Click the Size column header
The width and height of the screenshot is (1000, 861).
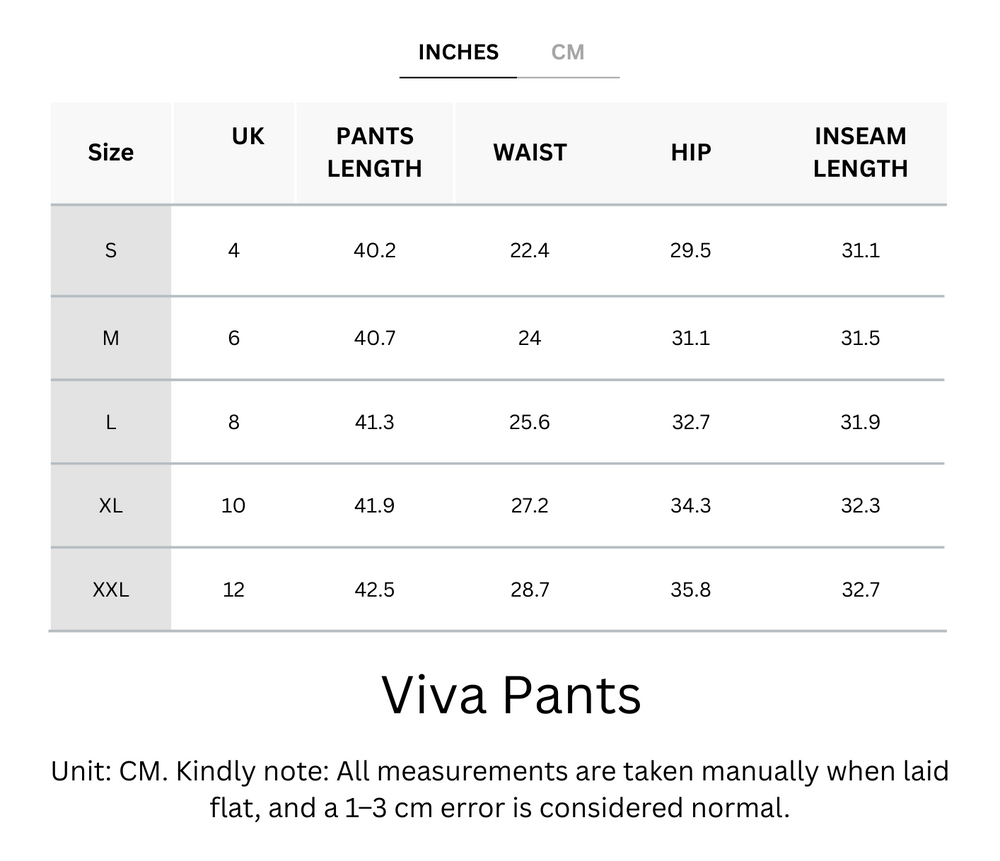[110, 152]
